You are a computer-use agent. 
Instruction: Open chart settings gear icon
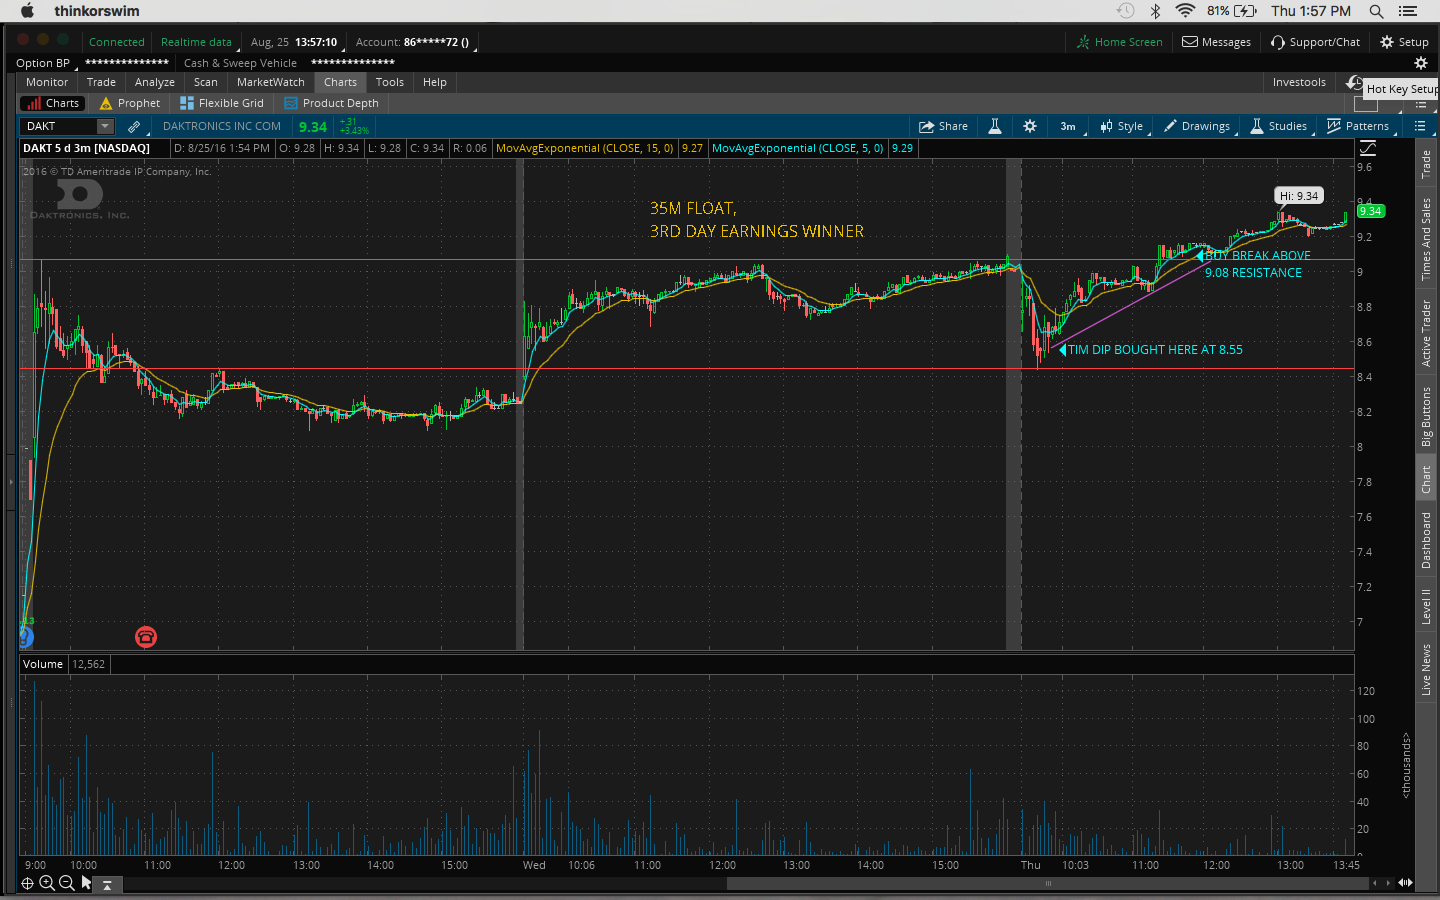[1030, 126]
